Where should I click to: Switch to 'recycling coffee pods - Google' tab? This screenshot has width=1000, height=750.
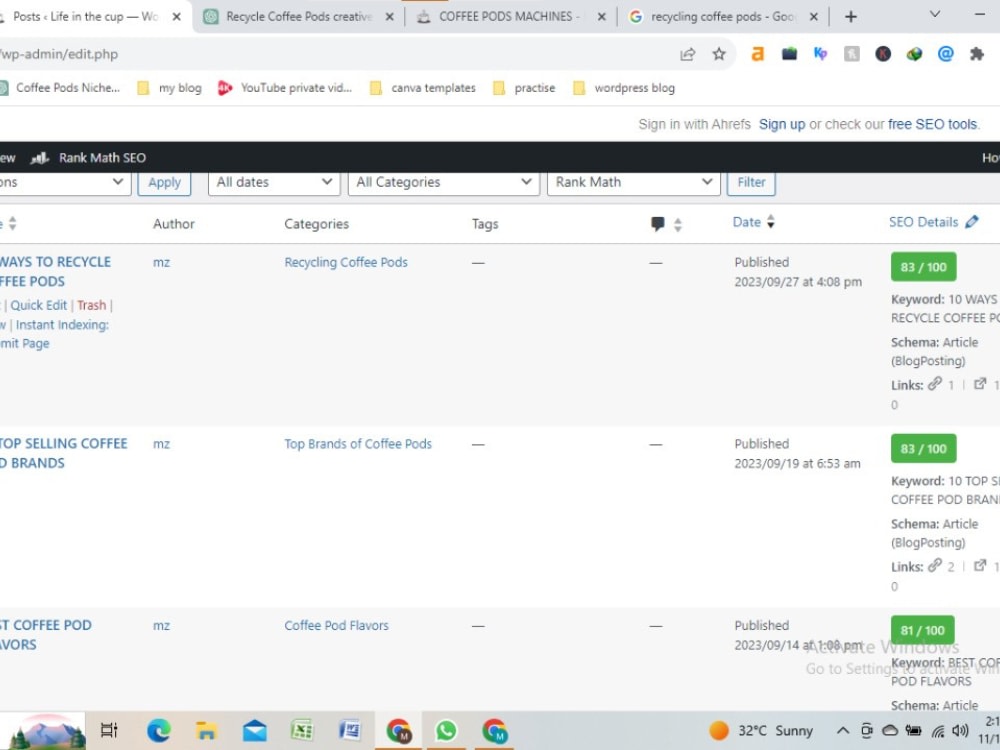click(722, 17)
